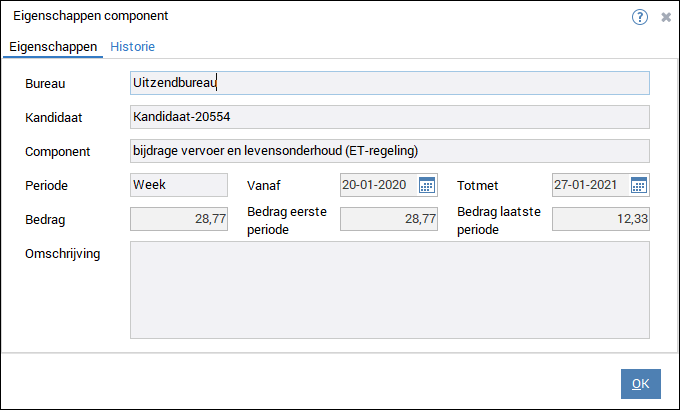Click the Component field
The height and width of the screenshot is (410, 680).
click(389, 151)
